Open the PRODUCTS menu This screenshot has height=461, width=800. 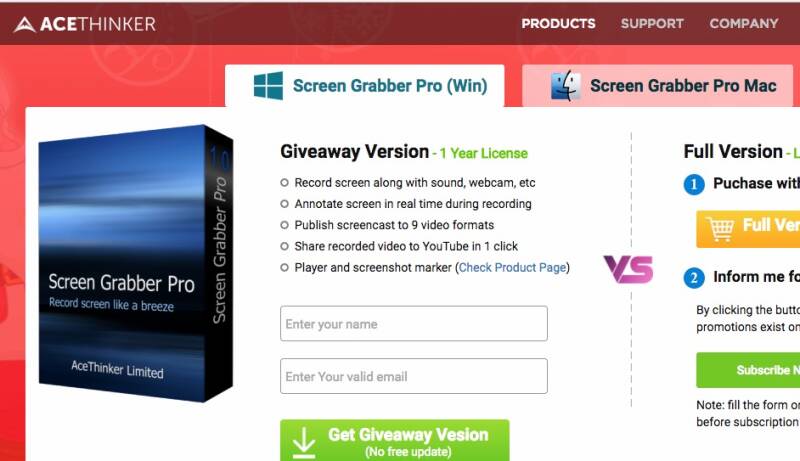[x=558, y=23]
